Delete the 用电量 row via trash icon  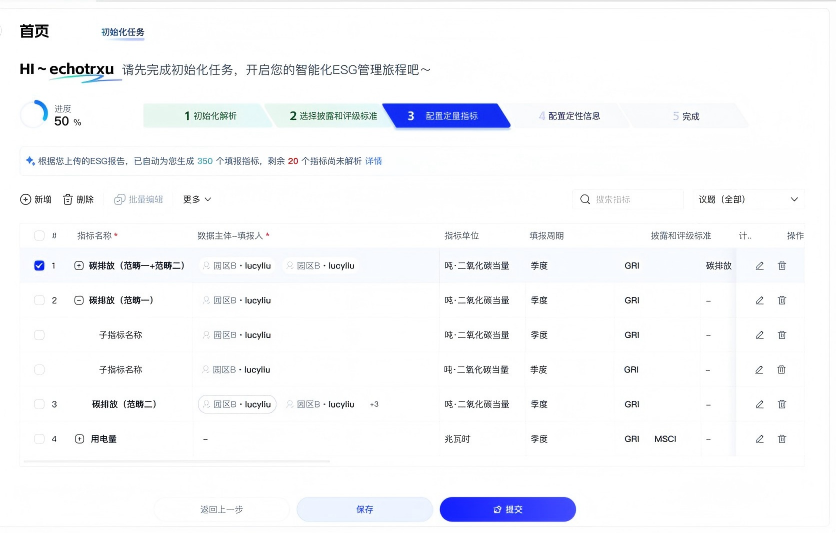[782, 439]
